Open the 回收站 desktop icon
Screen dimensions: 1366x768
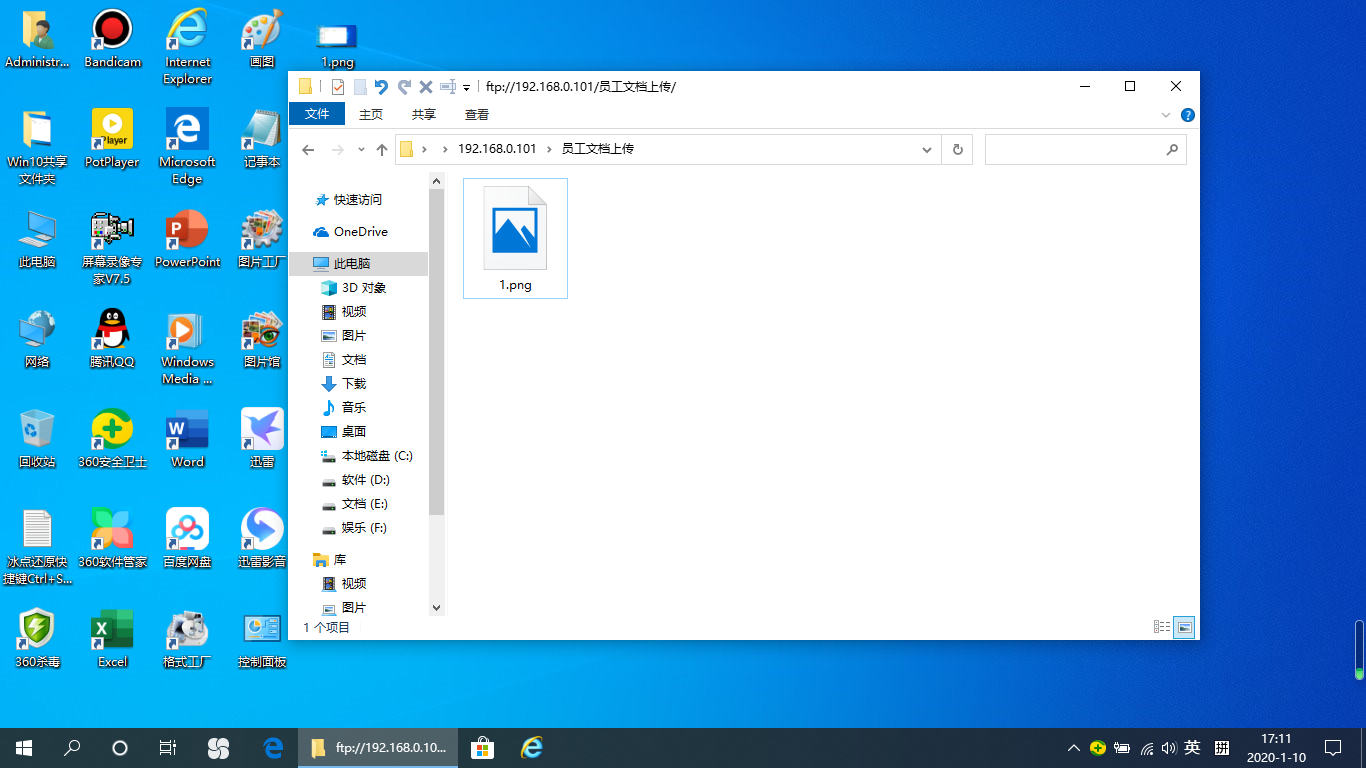[x=37, y=439]
